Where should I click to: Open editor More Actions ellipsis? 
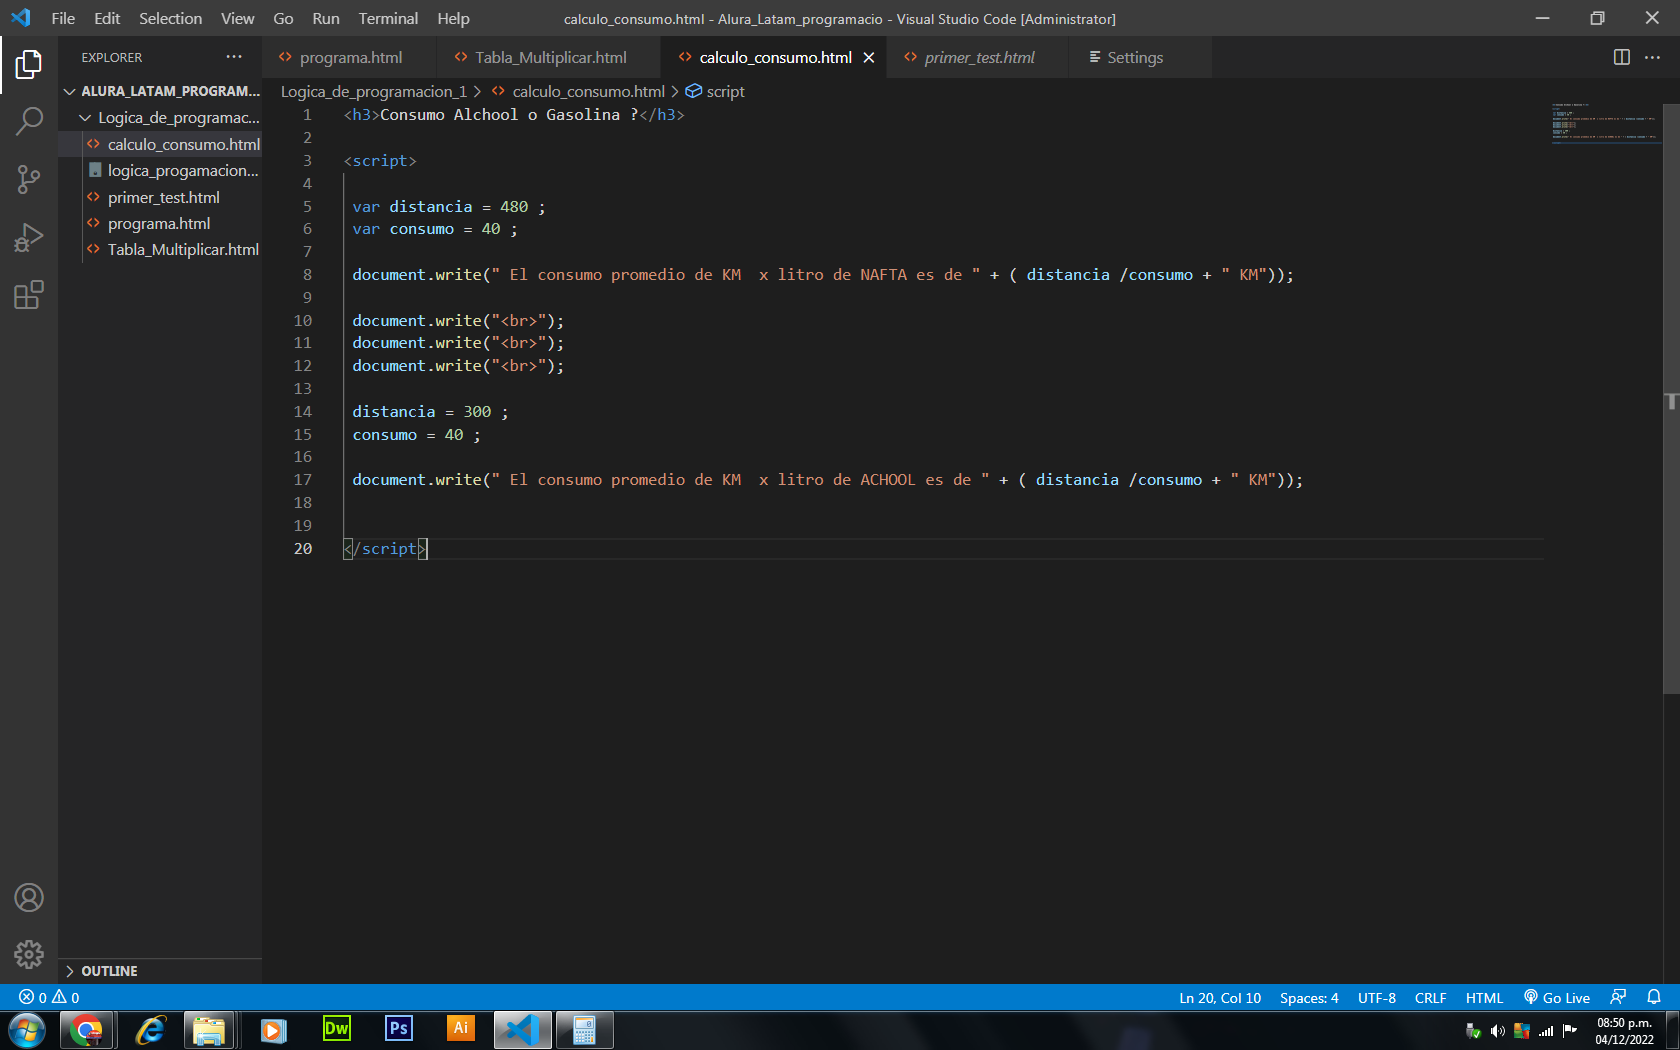(x=1652, y=57)
